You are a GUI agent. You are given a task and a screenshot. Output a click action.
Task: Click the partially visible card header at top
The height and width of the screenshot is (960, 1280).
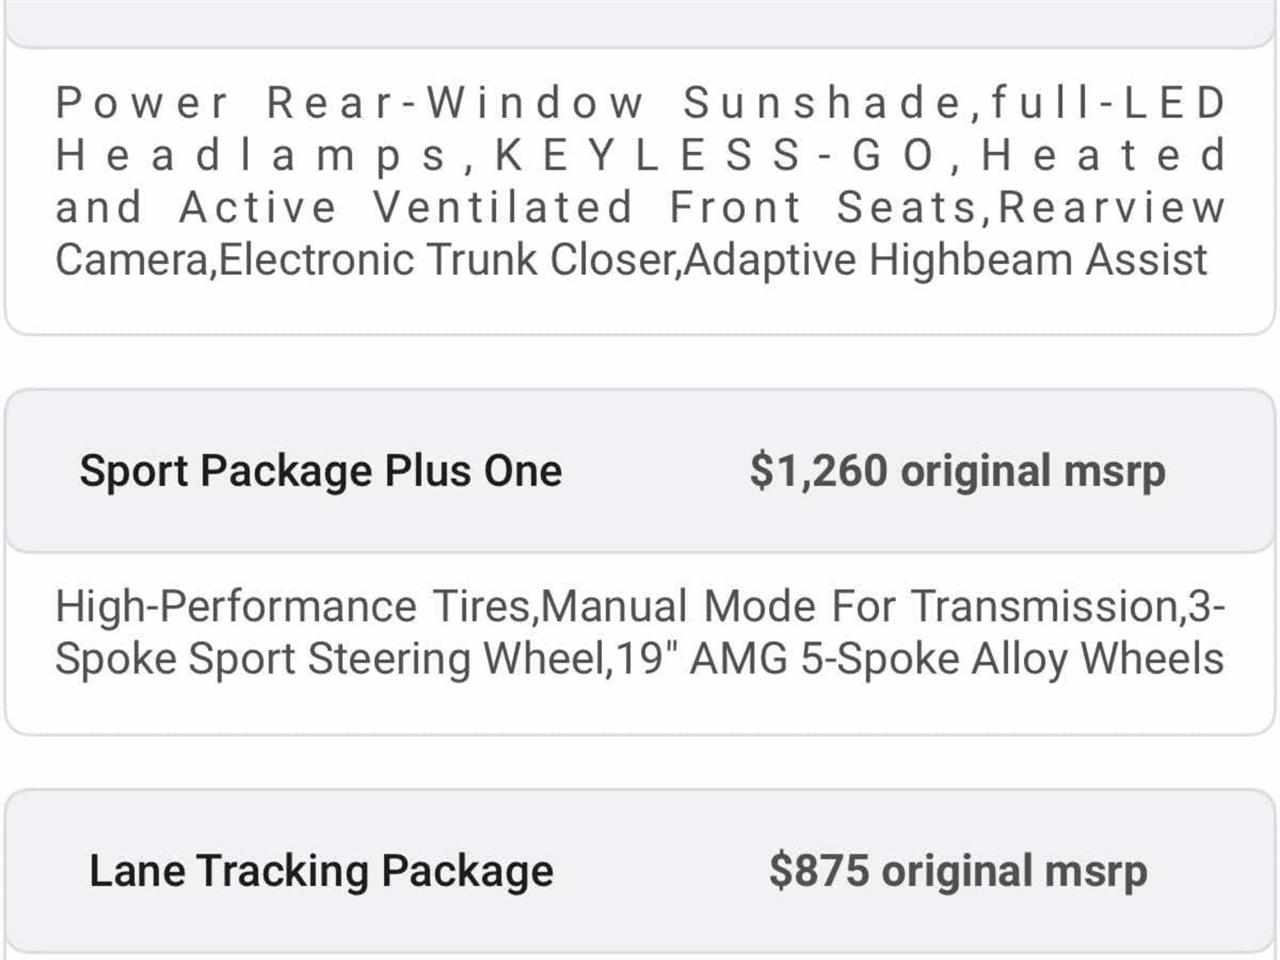pyautogui.click(x=640, y=22)
